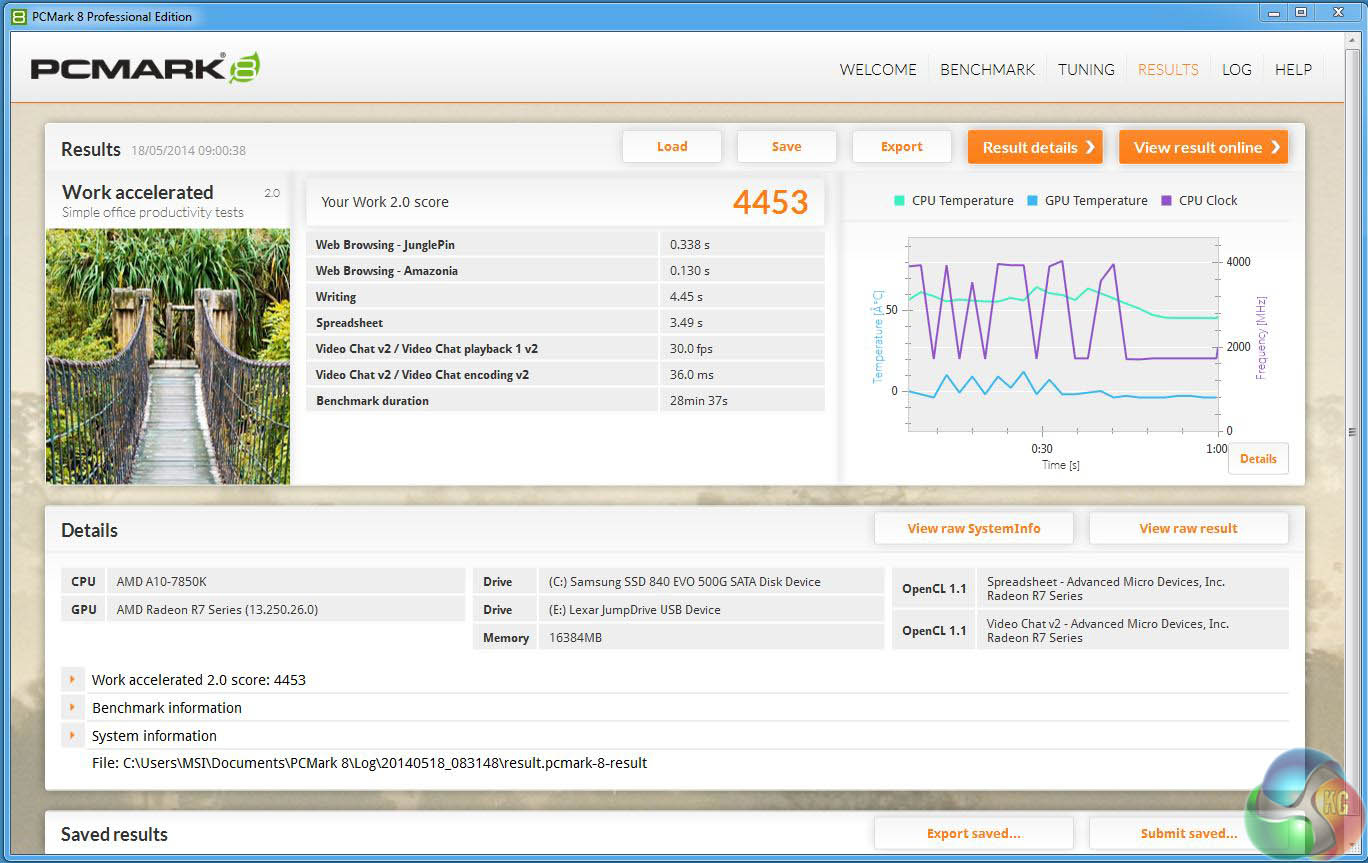
Task: Expand the Work accelerated 2.0 score row
Action: pos(72,680)
